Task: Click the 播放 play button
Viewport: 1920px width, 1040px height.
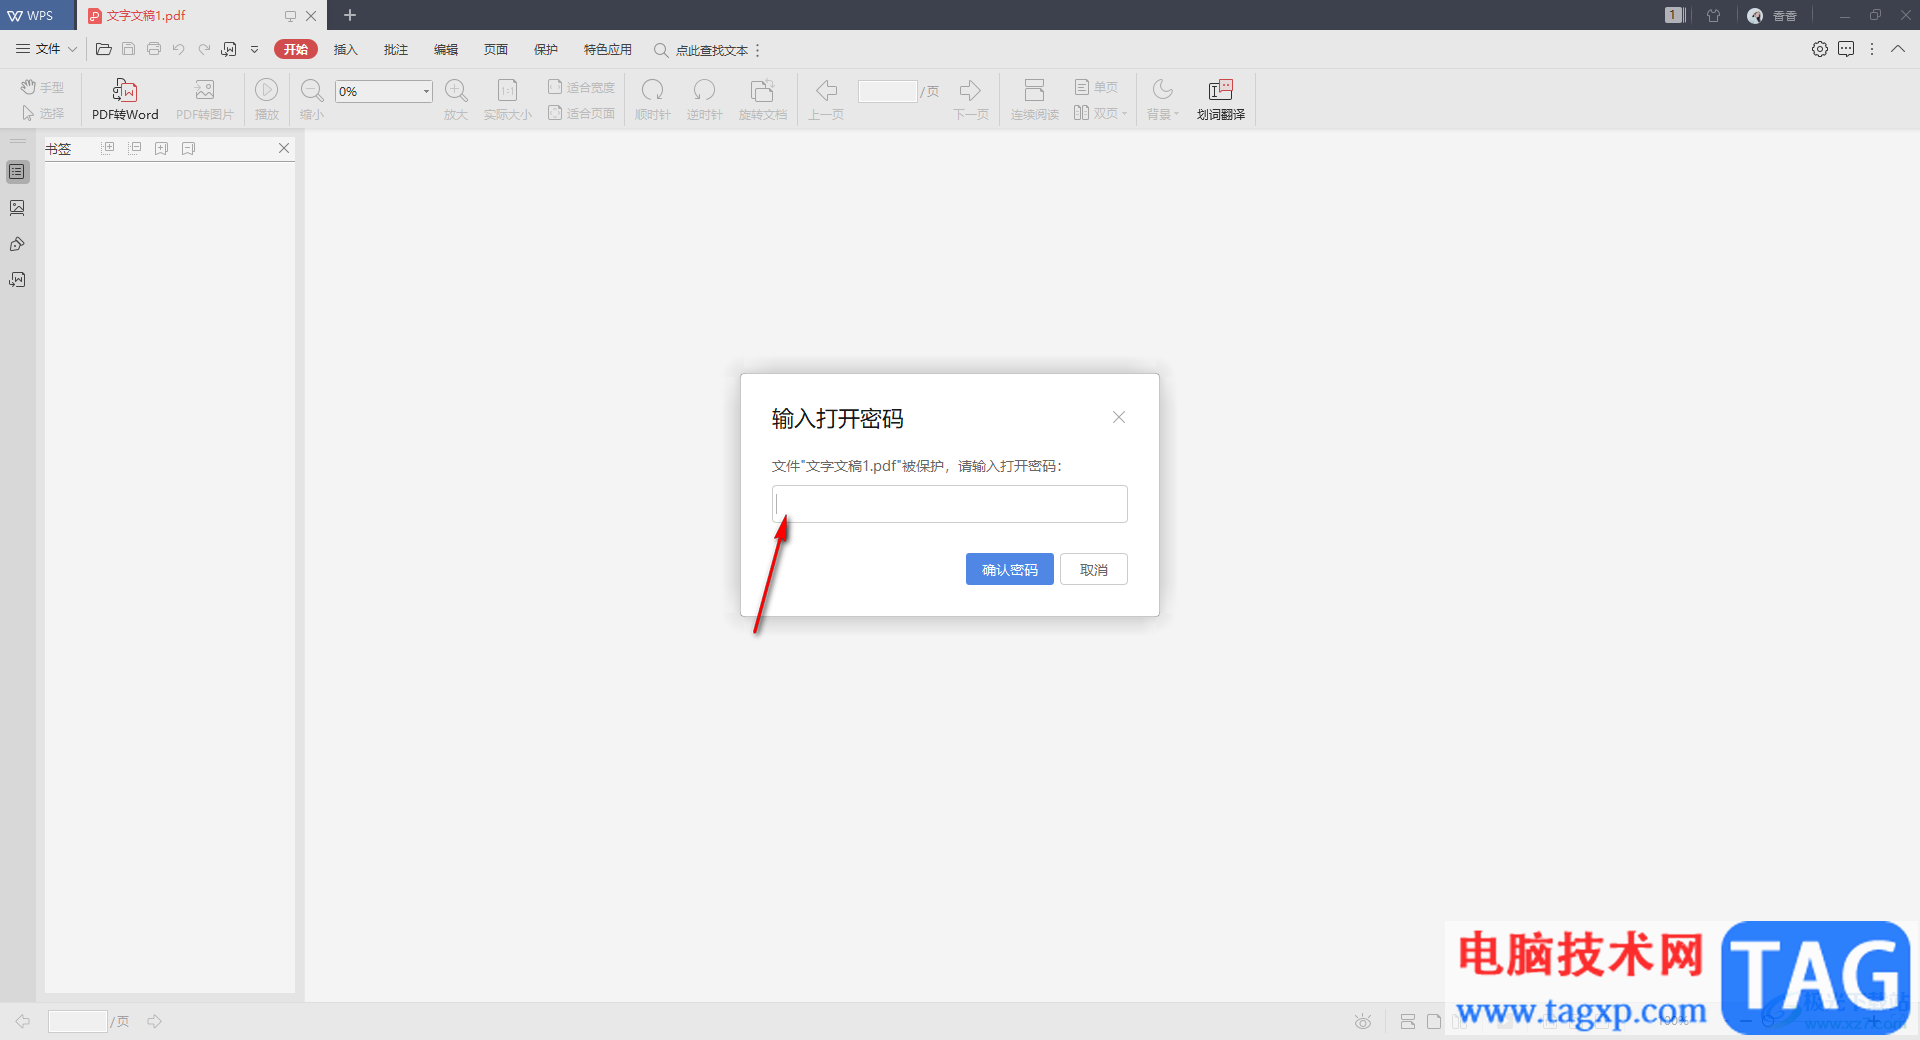Action: click(x=266, y=100)
